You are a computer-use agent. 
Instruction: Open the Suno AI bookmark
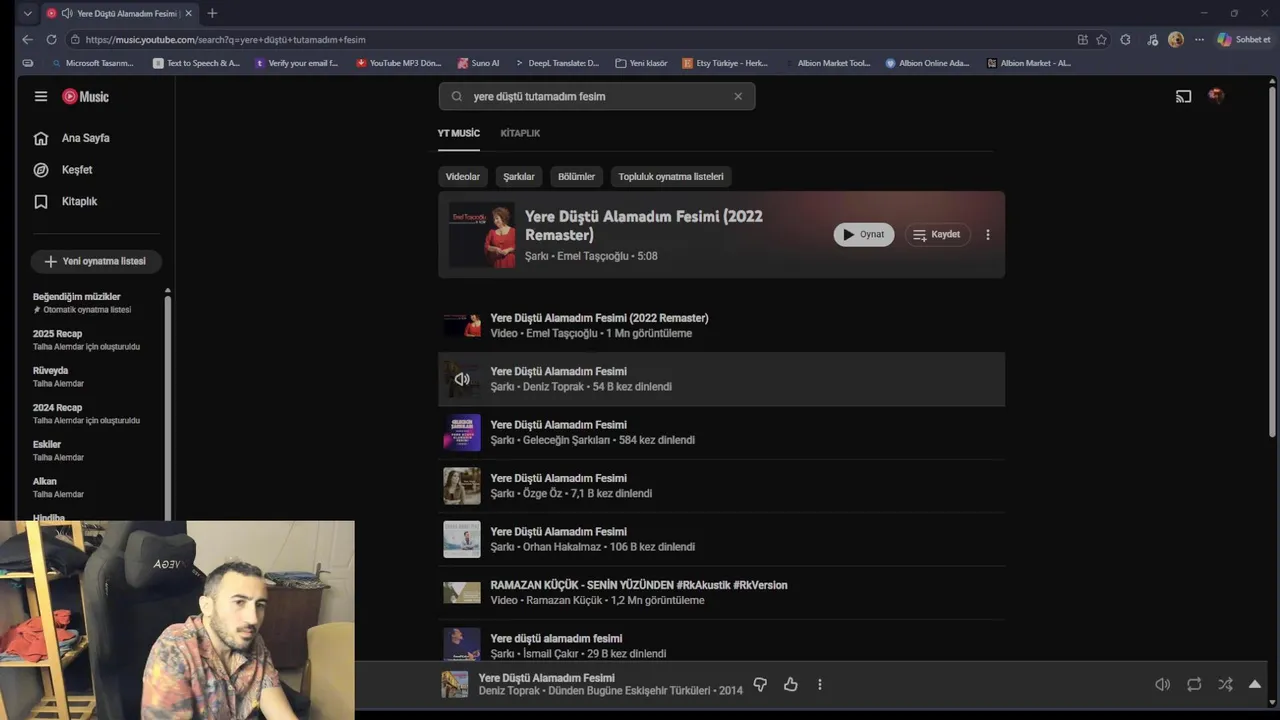pyautogui.click(x=479, y=63)
